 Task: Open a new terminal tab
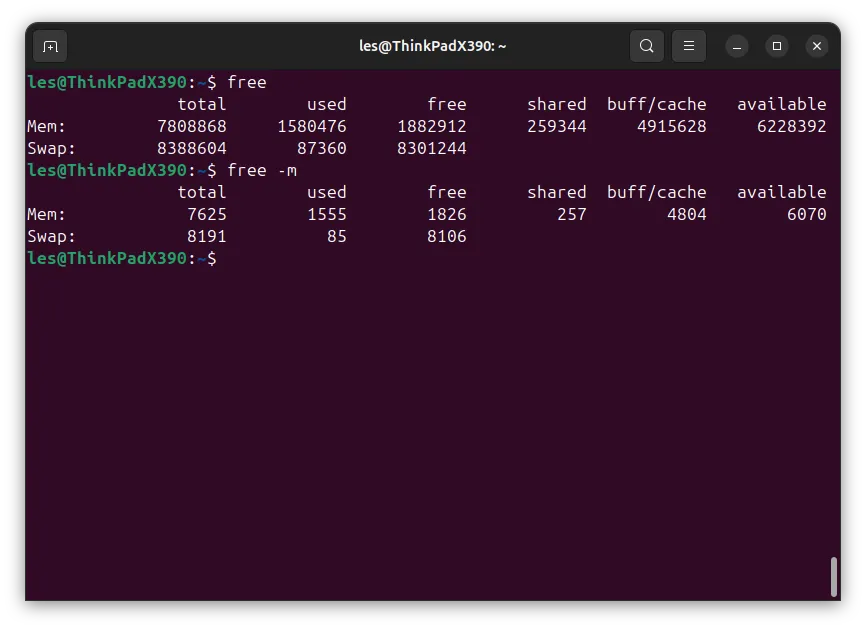point(50,46)
